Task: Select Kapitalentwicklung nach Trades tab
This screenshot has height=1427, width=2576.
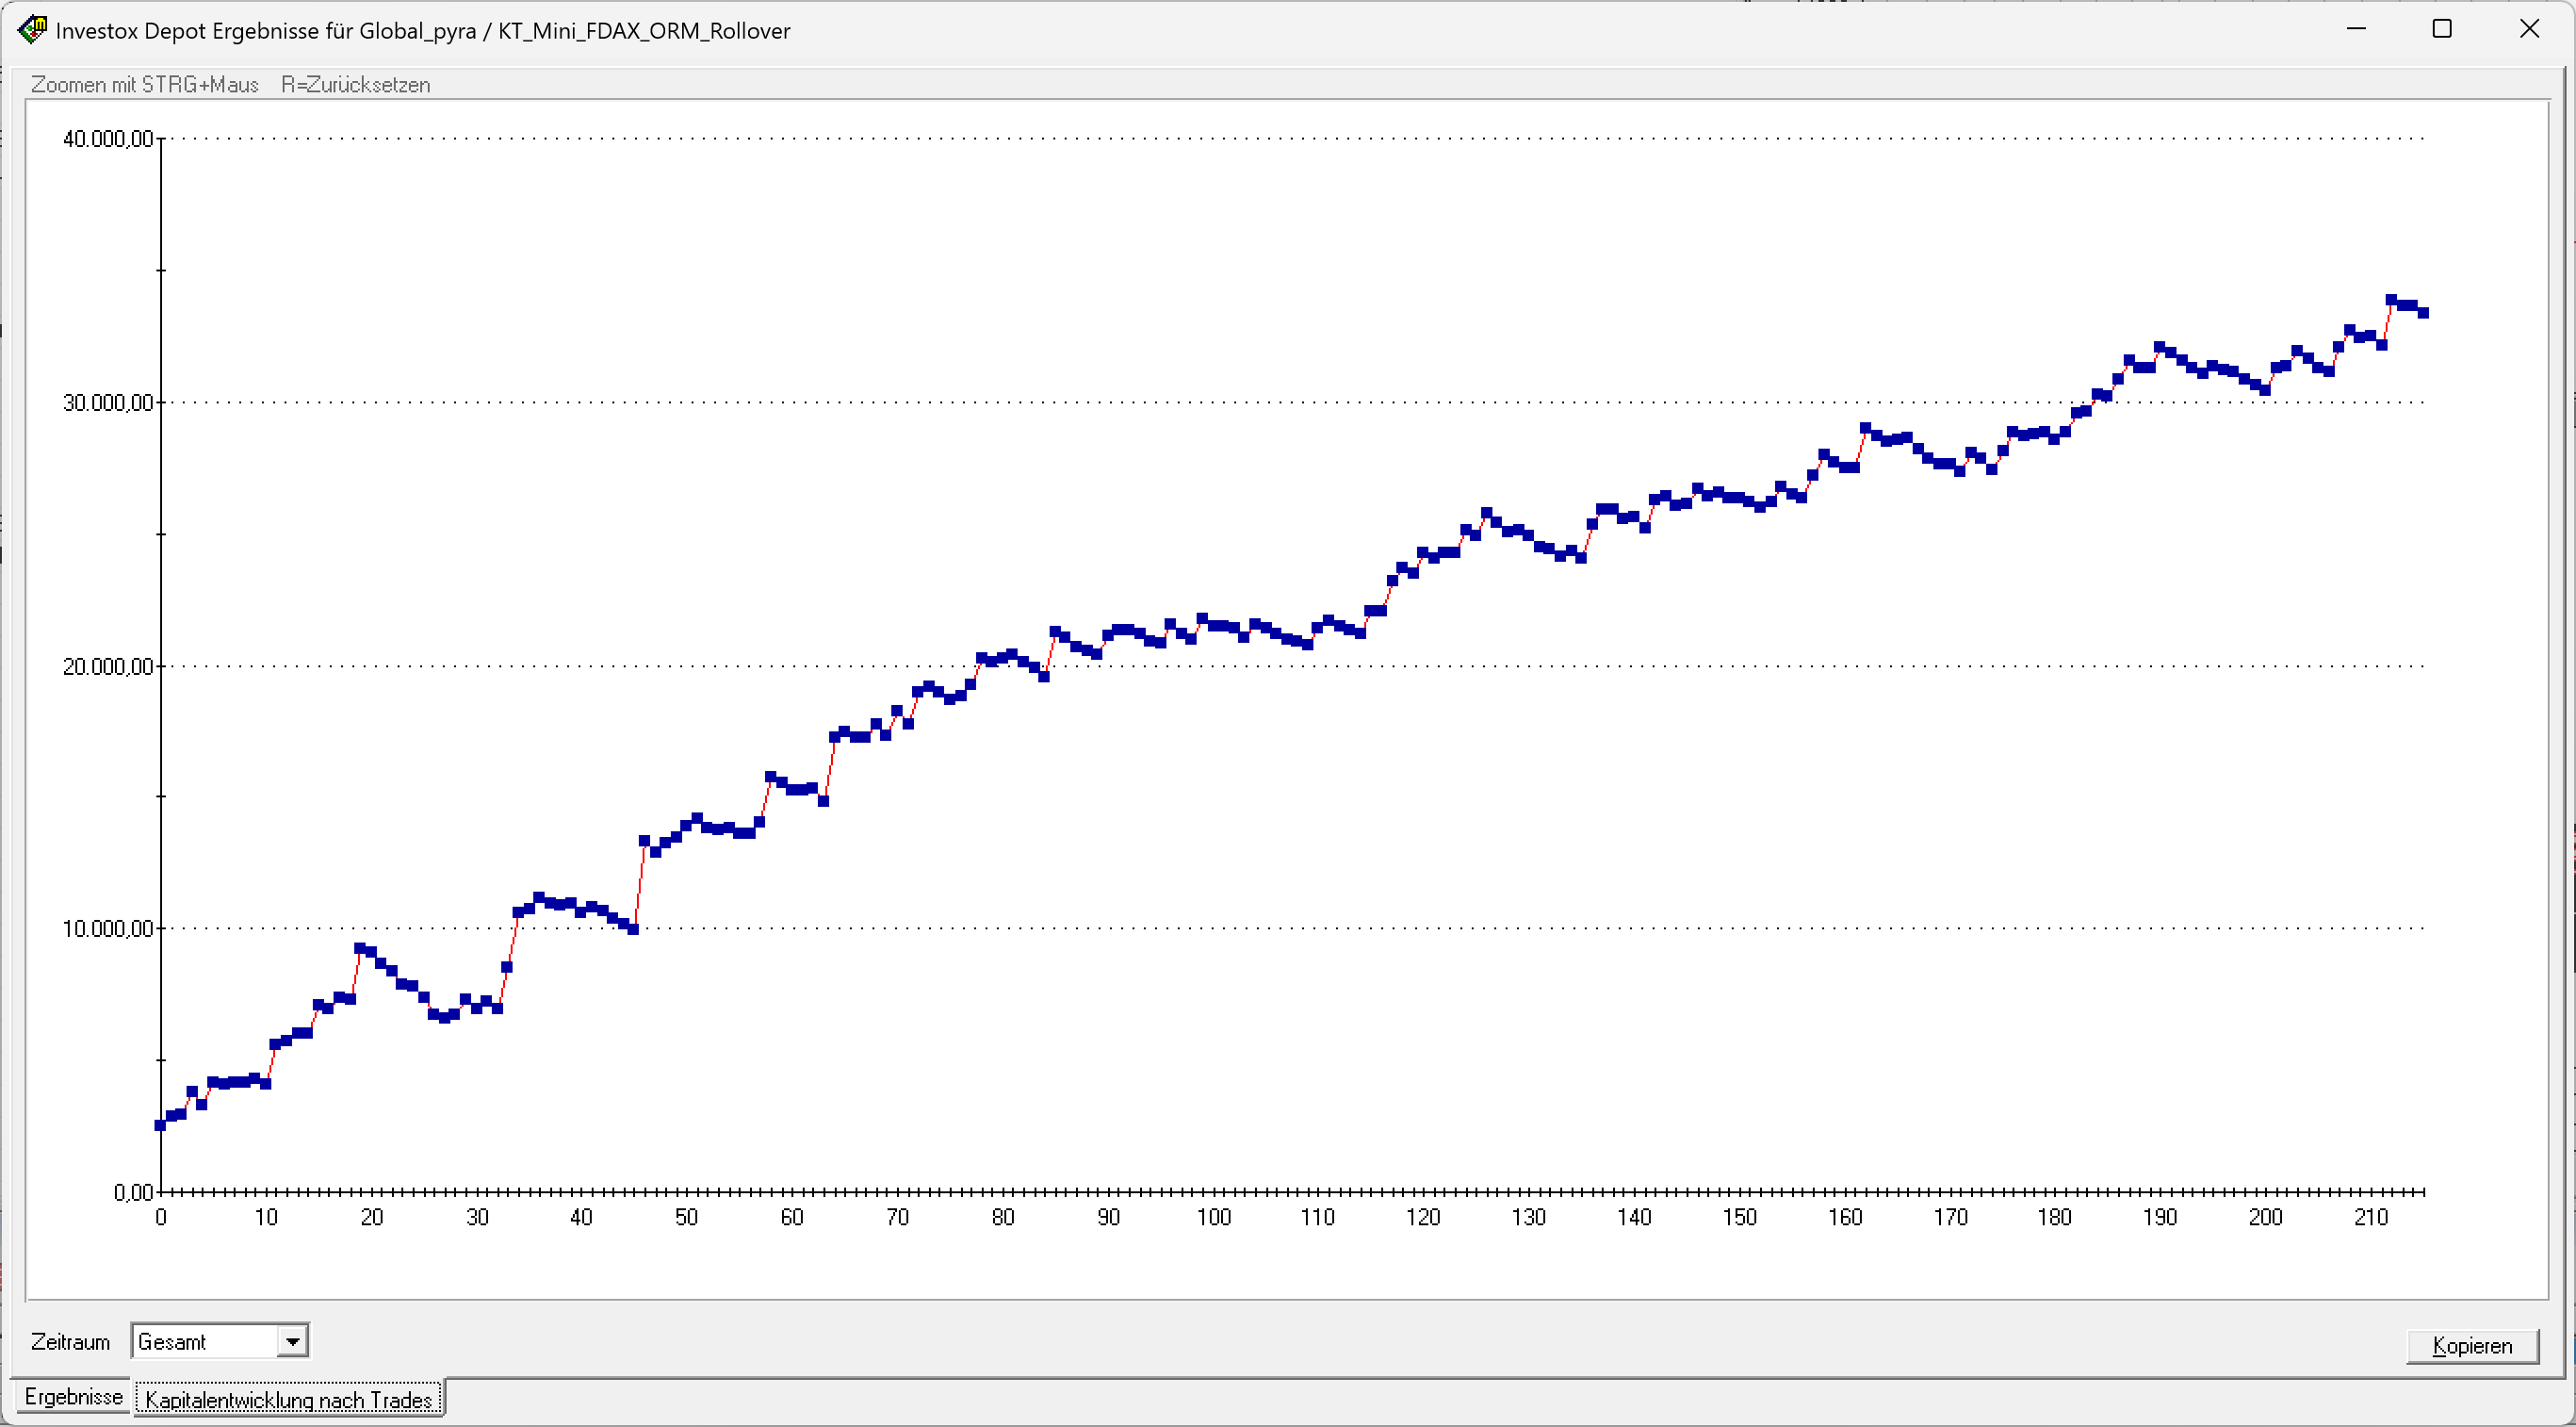Action: (289, 1399)
